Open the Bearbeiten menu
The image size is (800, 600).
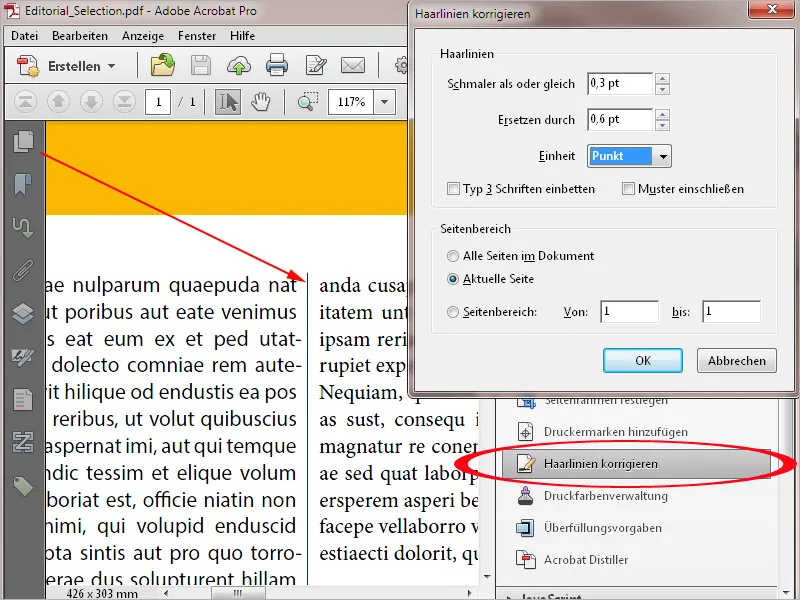[80, 36]
